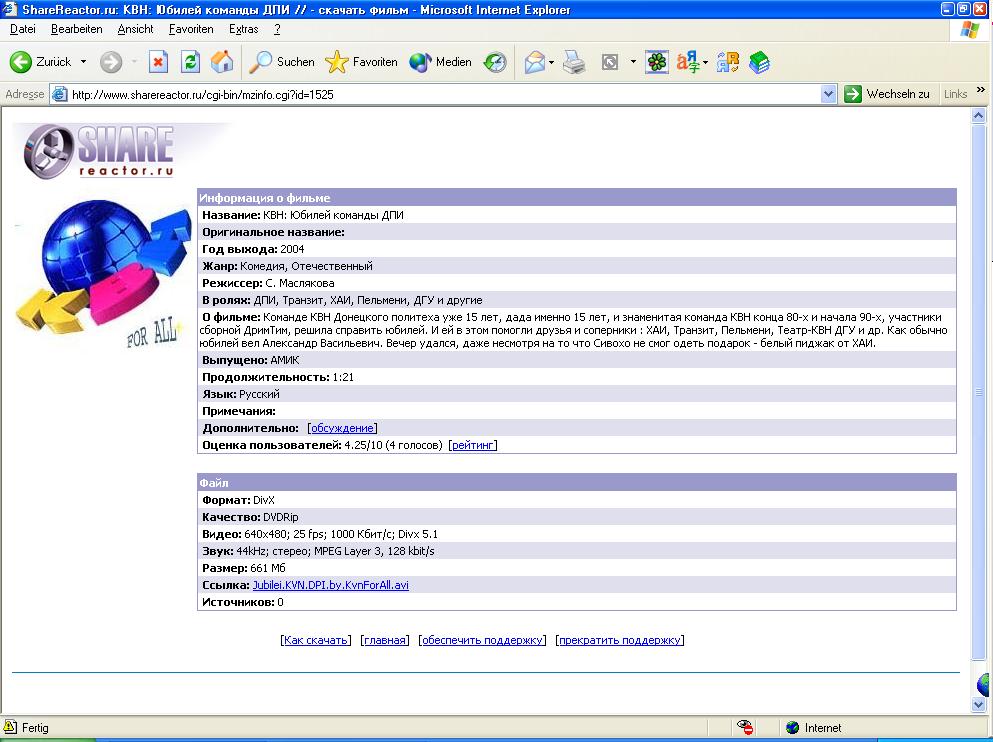This screenshot has width=993, height=742.
Task: Click the vertical scrollbar down arrow
Action: (978, 704)
